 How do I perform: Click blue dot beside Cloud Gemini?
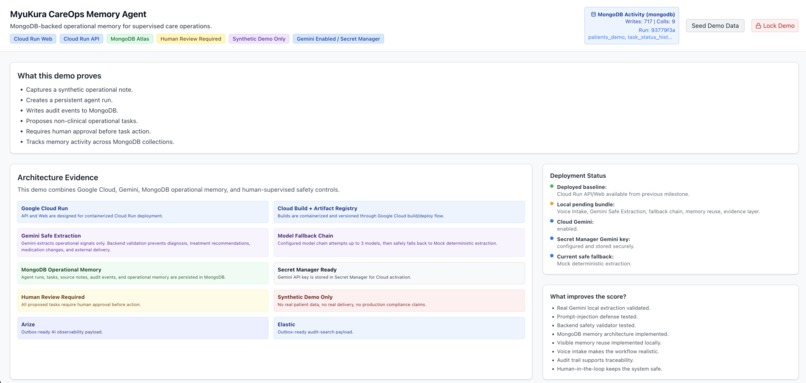click(552, 221)
